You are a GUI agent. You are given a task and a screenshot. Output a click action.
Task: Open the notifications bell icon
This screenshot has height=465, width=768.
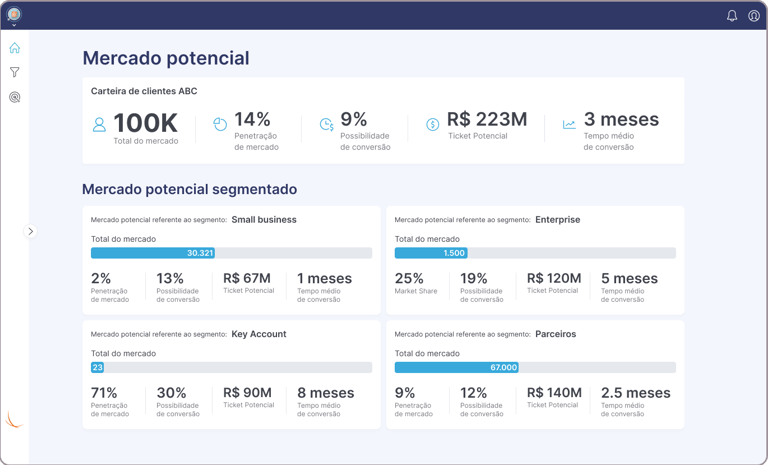point(732,16)
